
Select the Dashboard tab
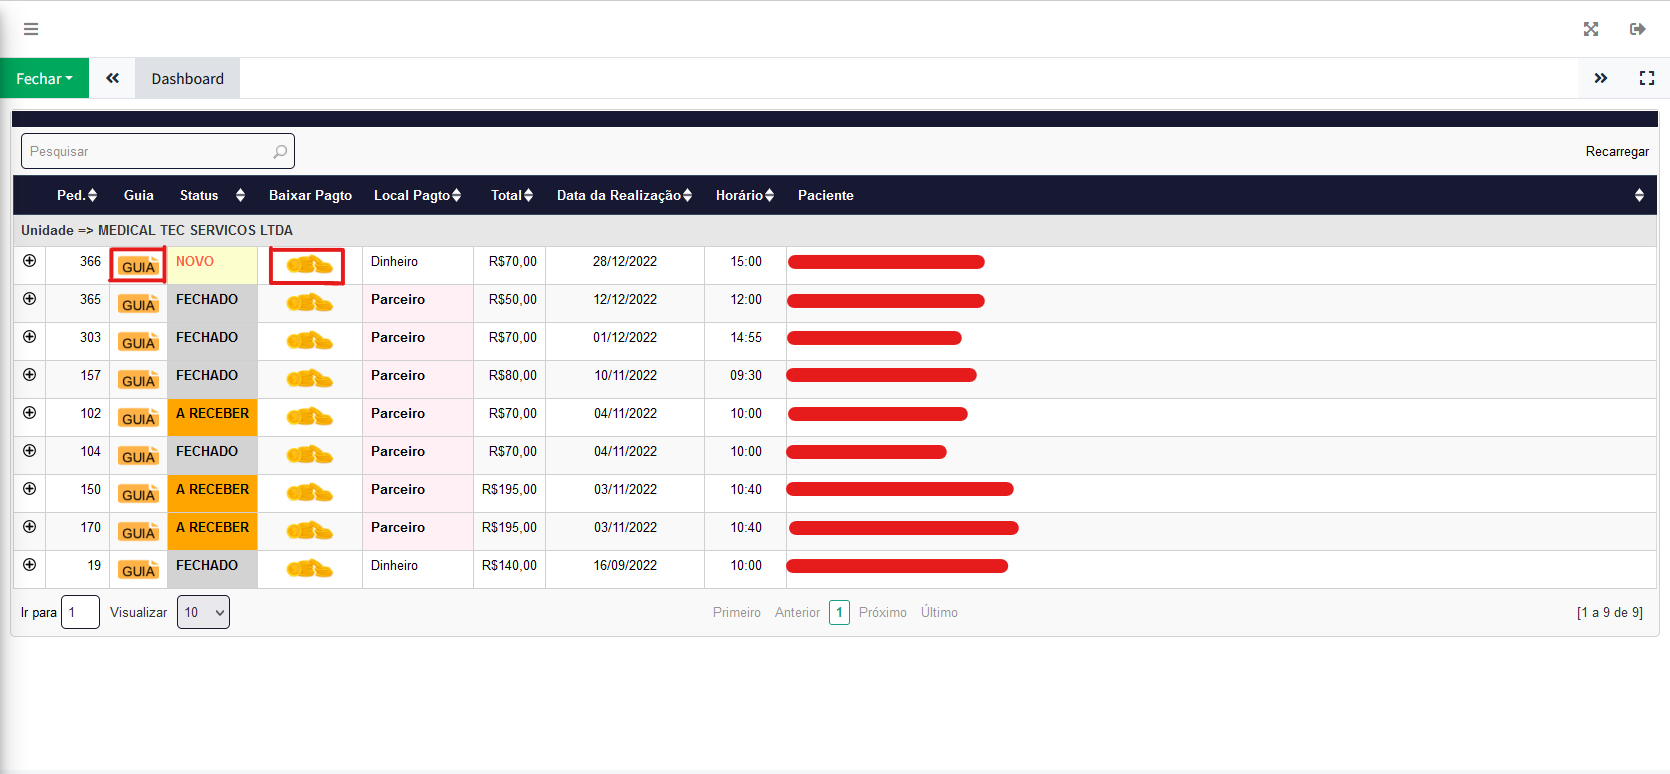pyautogui.click(x=187, y=78)
